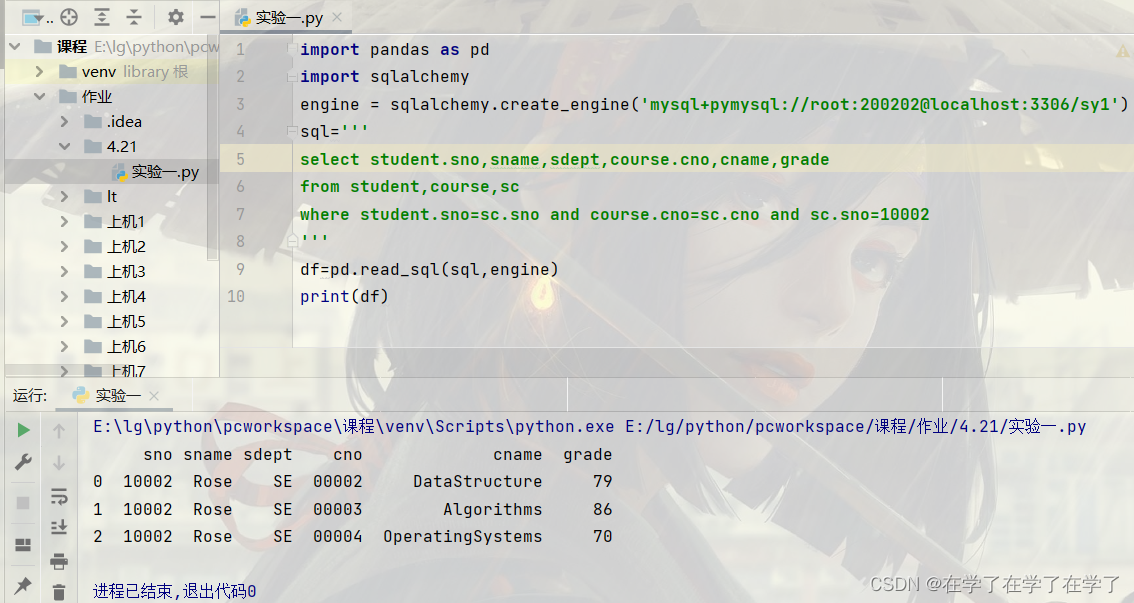Clear console output with trash icon
1134x603 pixels.
[x=59, y=592]
